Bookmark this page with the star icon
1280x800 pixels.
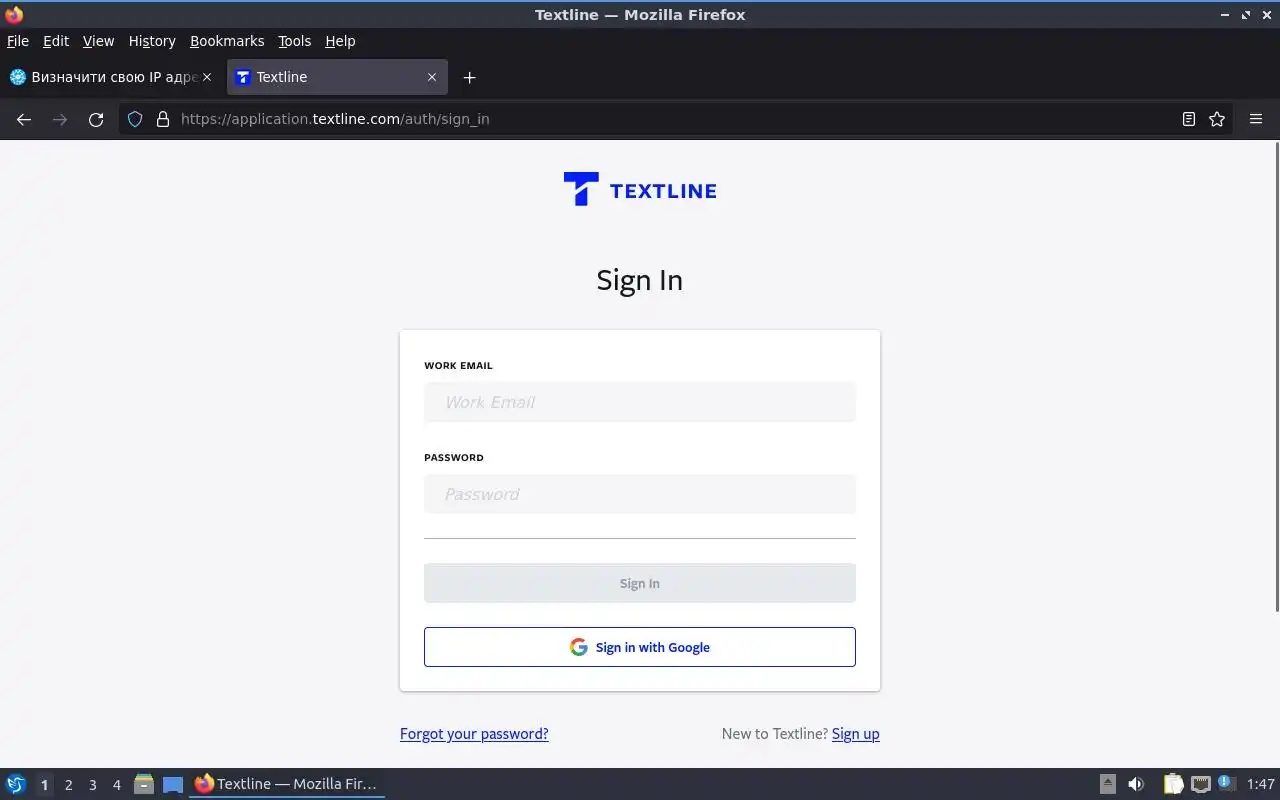tap(1217, 119)
